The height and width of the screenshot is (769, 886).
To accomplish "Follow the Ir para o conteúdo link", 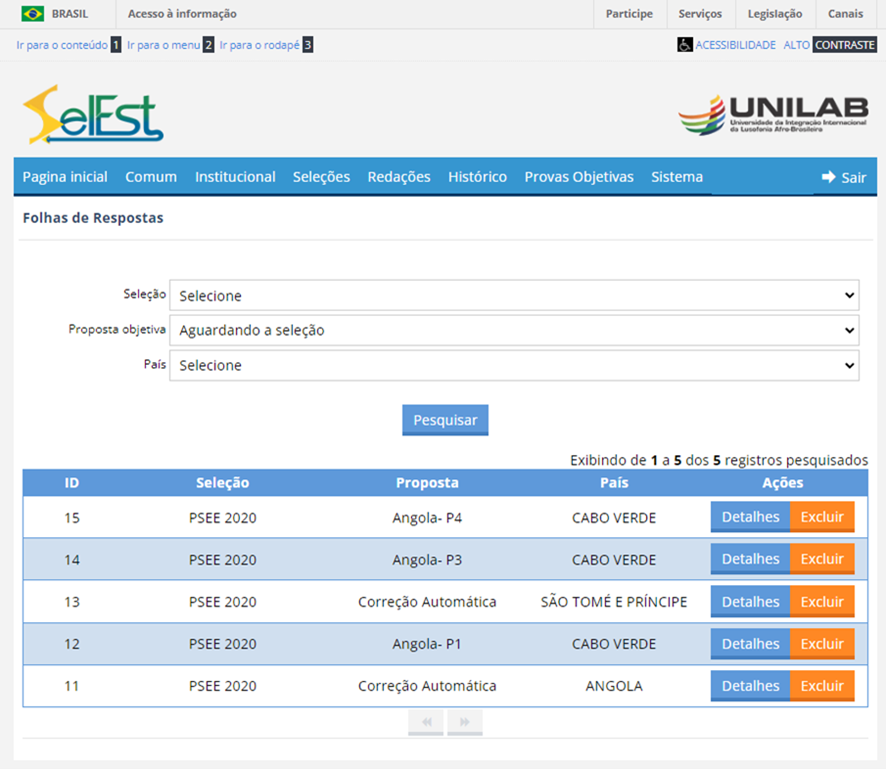I will [x=62, y=45].
